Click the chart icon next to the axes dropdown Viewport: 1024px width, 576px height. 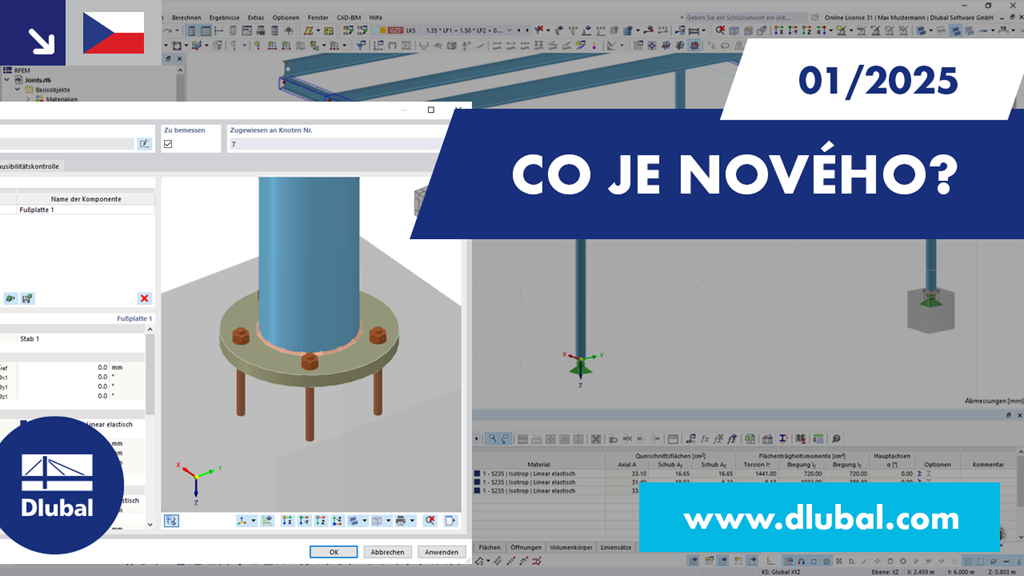tap(267, 520)
